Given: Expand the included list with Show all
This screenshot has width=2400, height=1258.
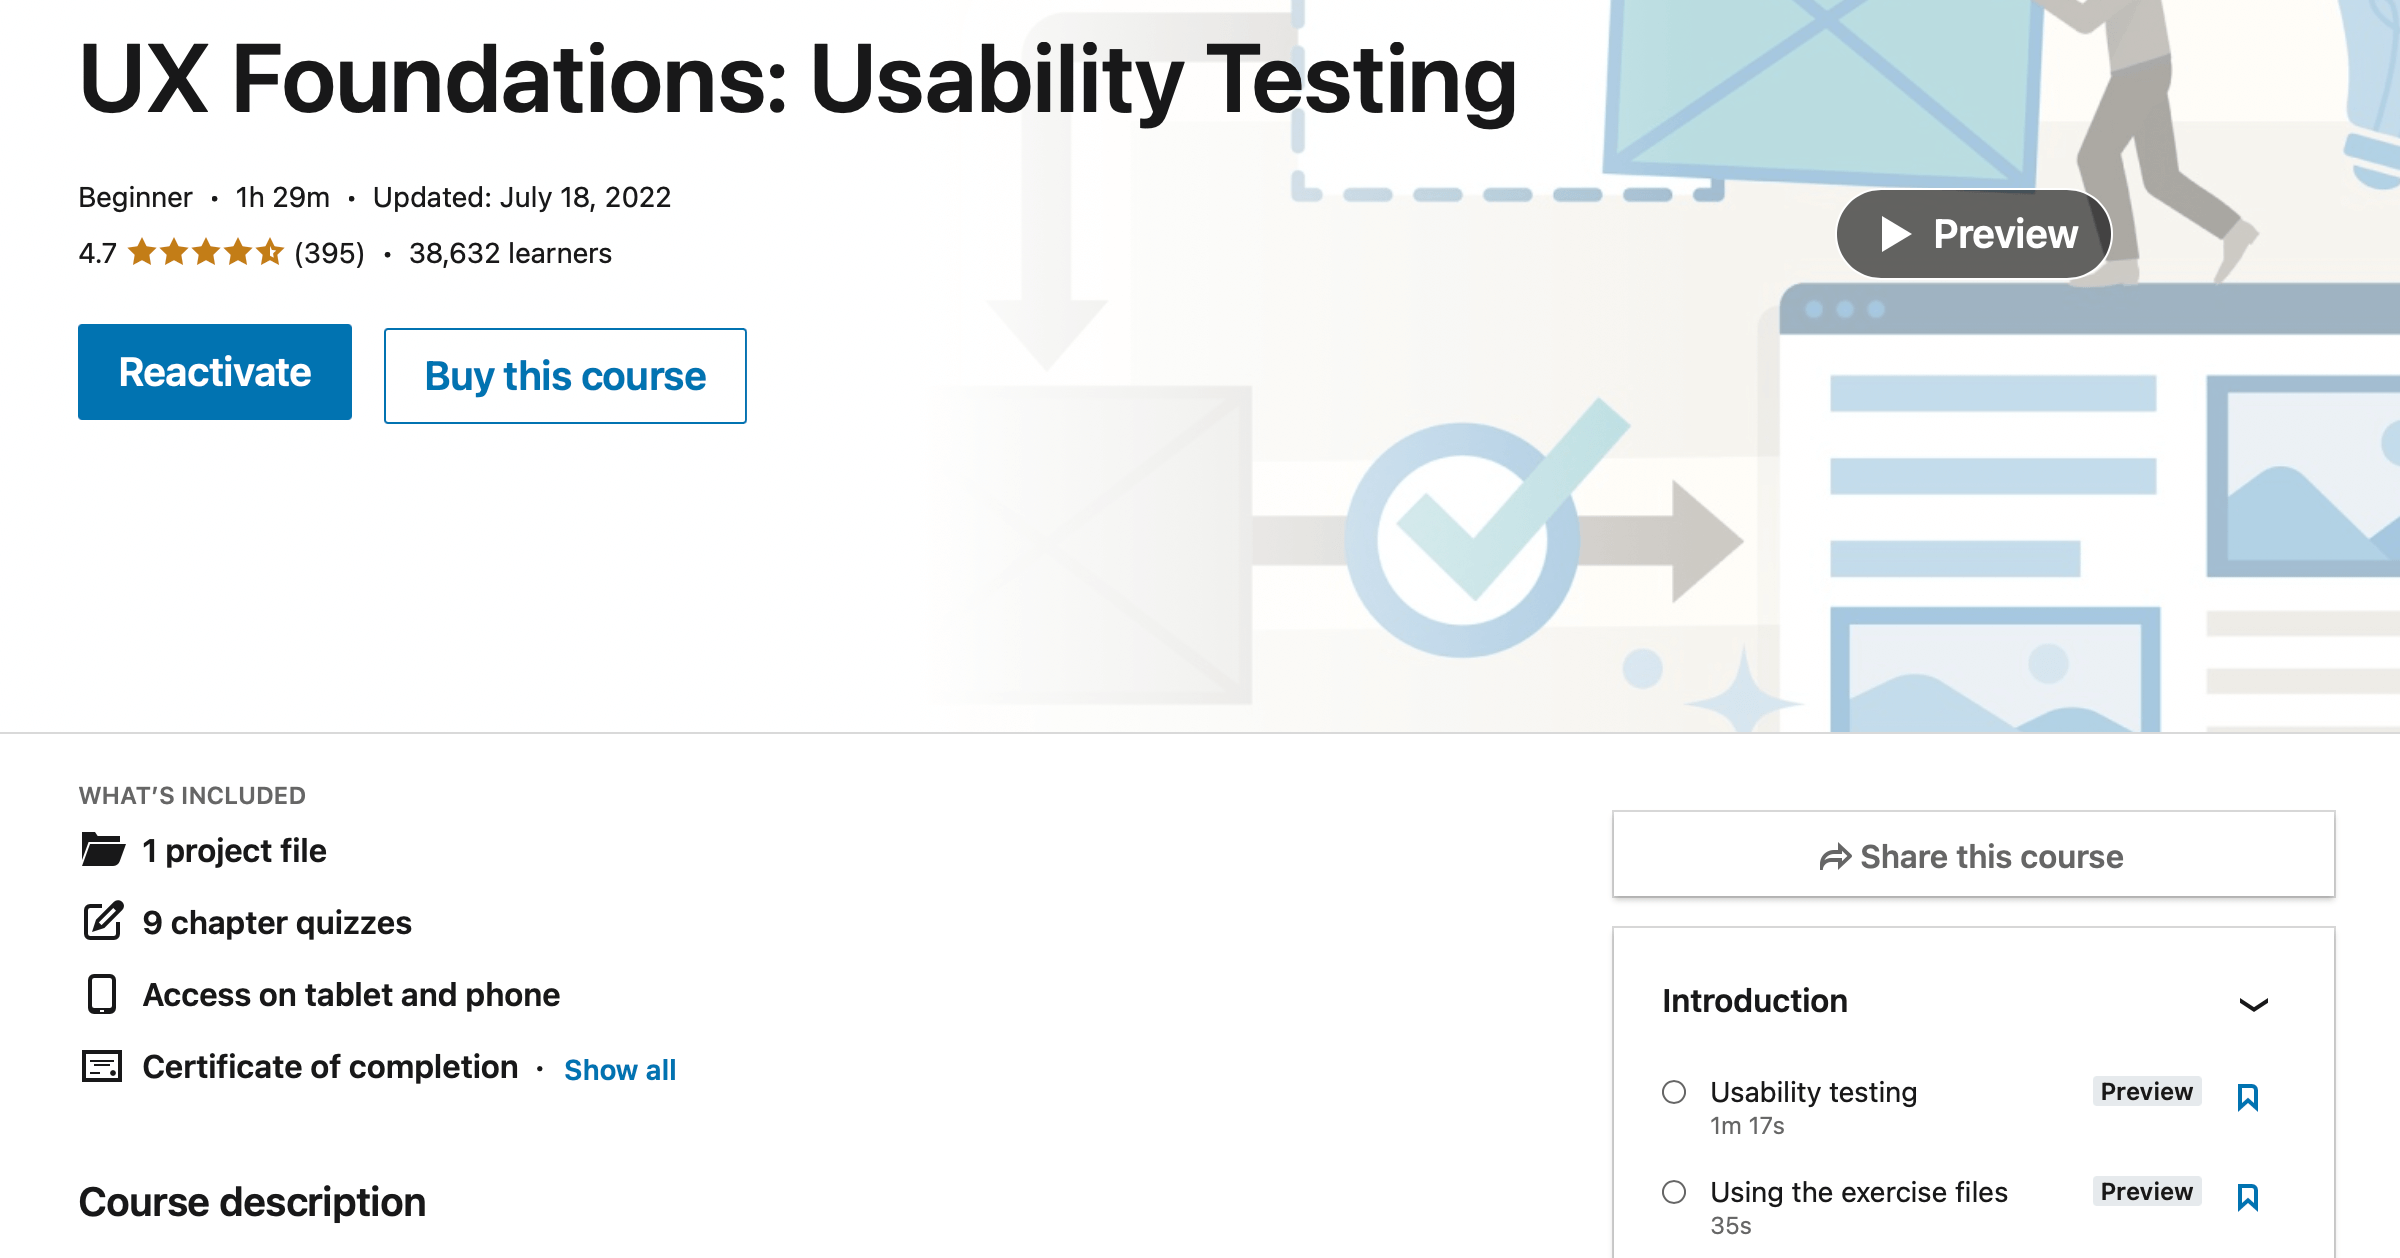Looking at the screenshot, I should point(620,1070).
